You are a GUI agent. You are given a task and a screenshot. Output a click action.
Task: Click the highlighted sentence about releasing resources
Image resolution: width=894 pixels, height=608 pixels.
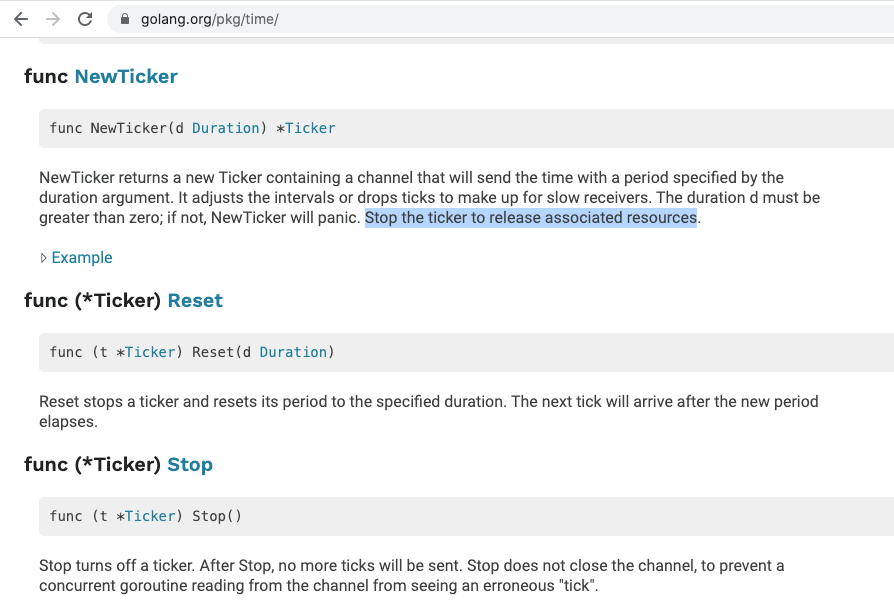(x=530, y=217)
